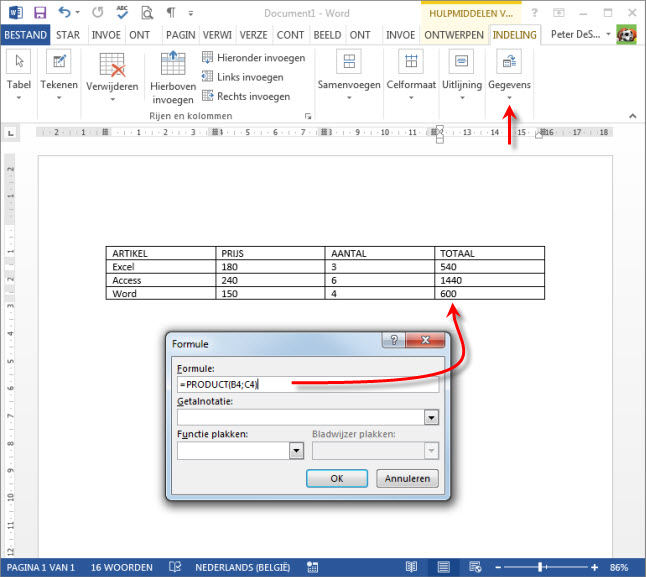Switch to Print Layout view icon

[x=443, y=567]
